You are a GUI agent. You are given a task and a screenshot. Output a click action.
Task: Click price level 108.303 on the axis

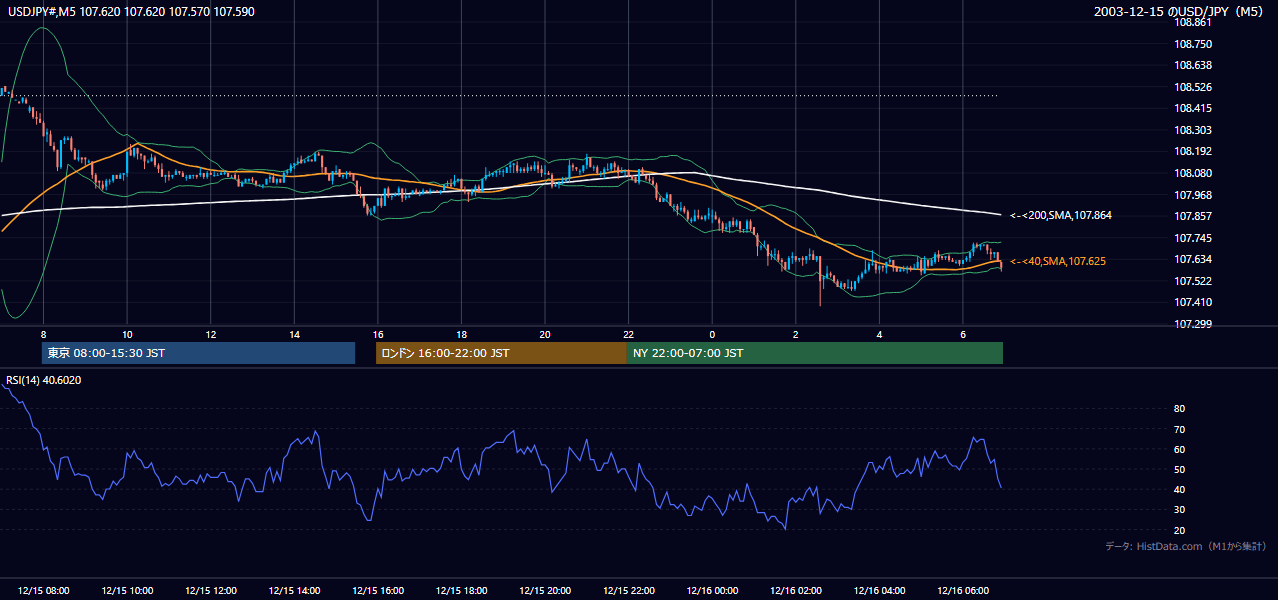1193,130
